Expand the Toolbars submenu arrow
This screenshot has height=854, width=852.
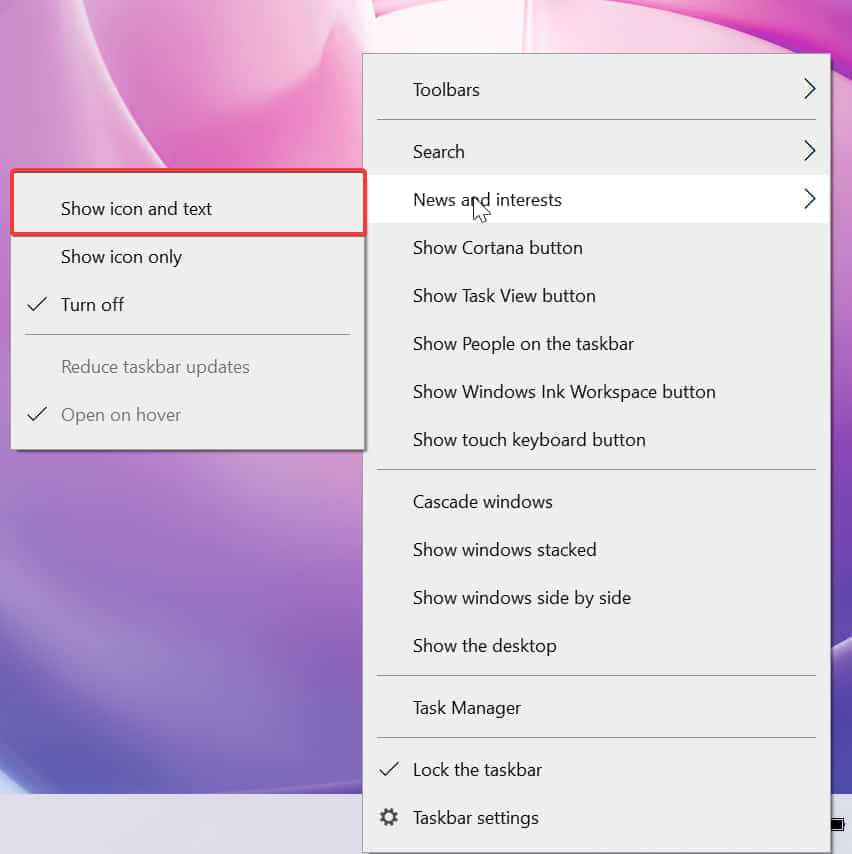tap(810, 89)
